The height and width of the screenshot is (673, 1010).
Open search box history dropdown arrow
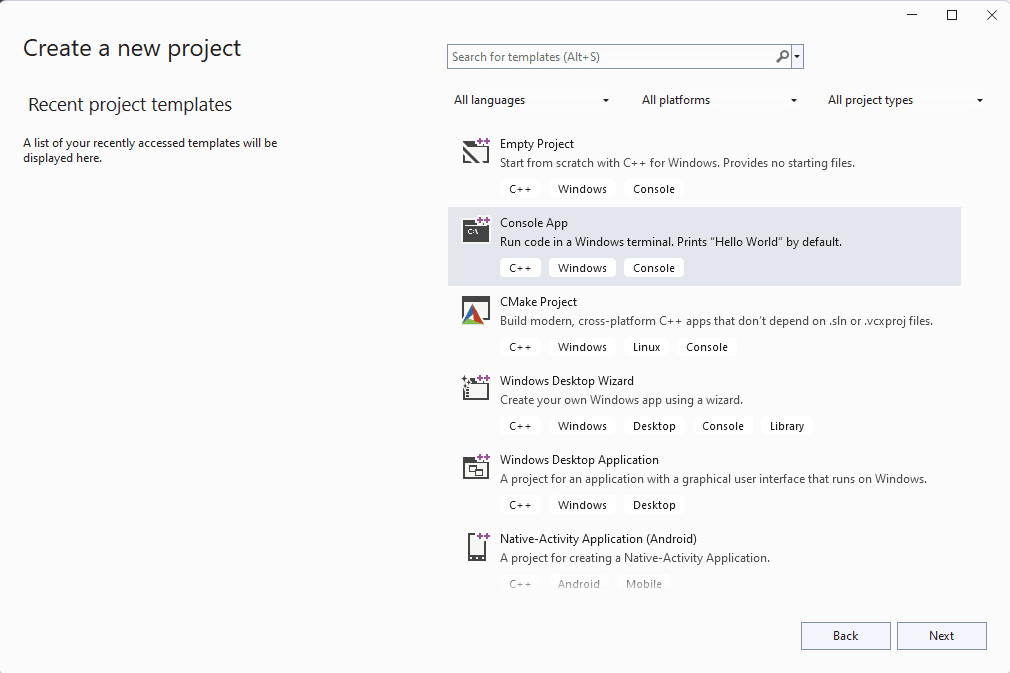[797, 57]
